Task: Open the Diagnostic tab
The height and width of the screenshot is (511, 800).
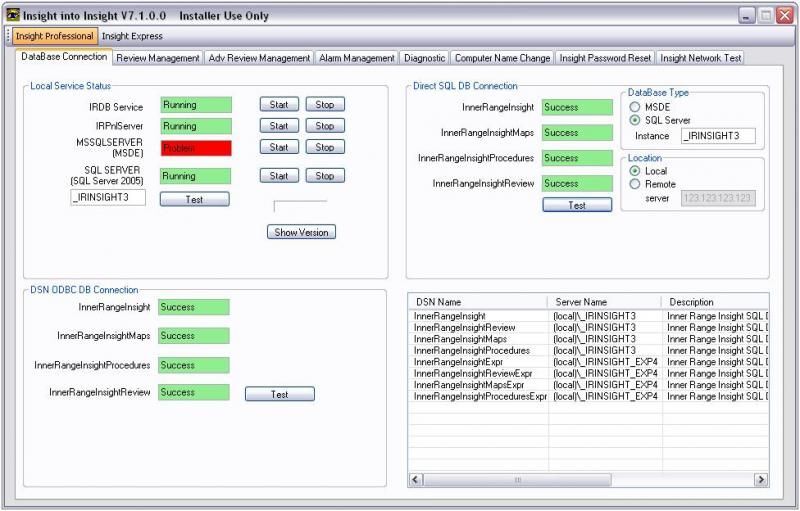Action: pyautogui.click(x=425, y=58)
